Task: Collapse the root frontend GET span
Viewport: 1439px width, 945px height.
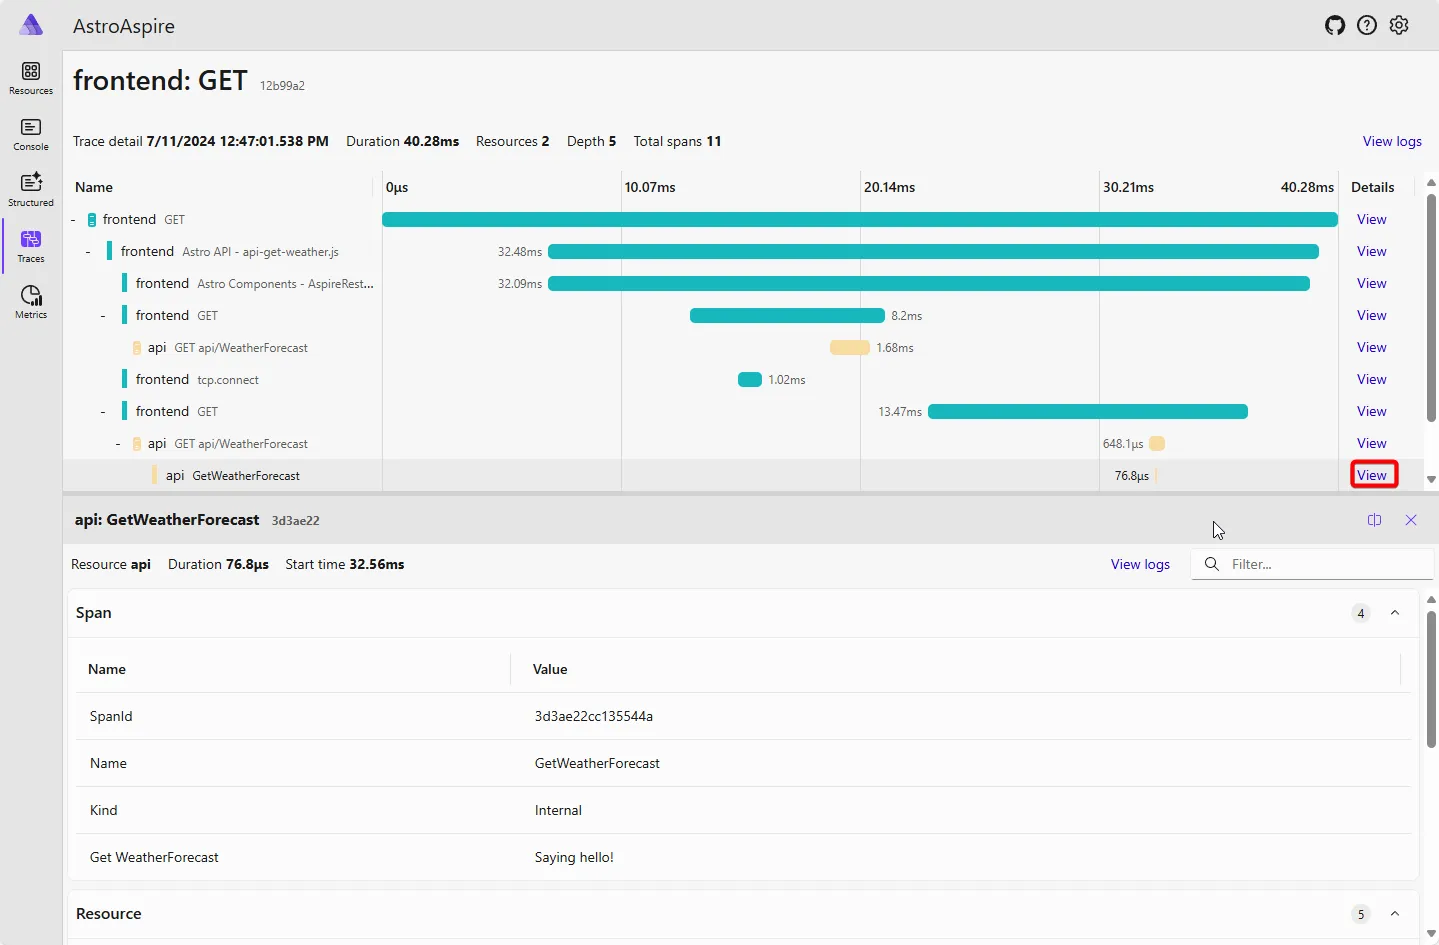Action: (x=73, y=220)
